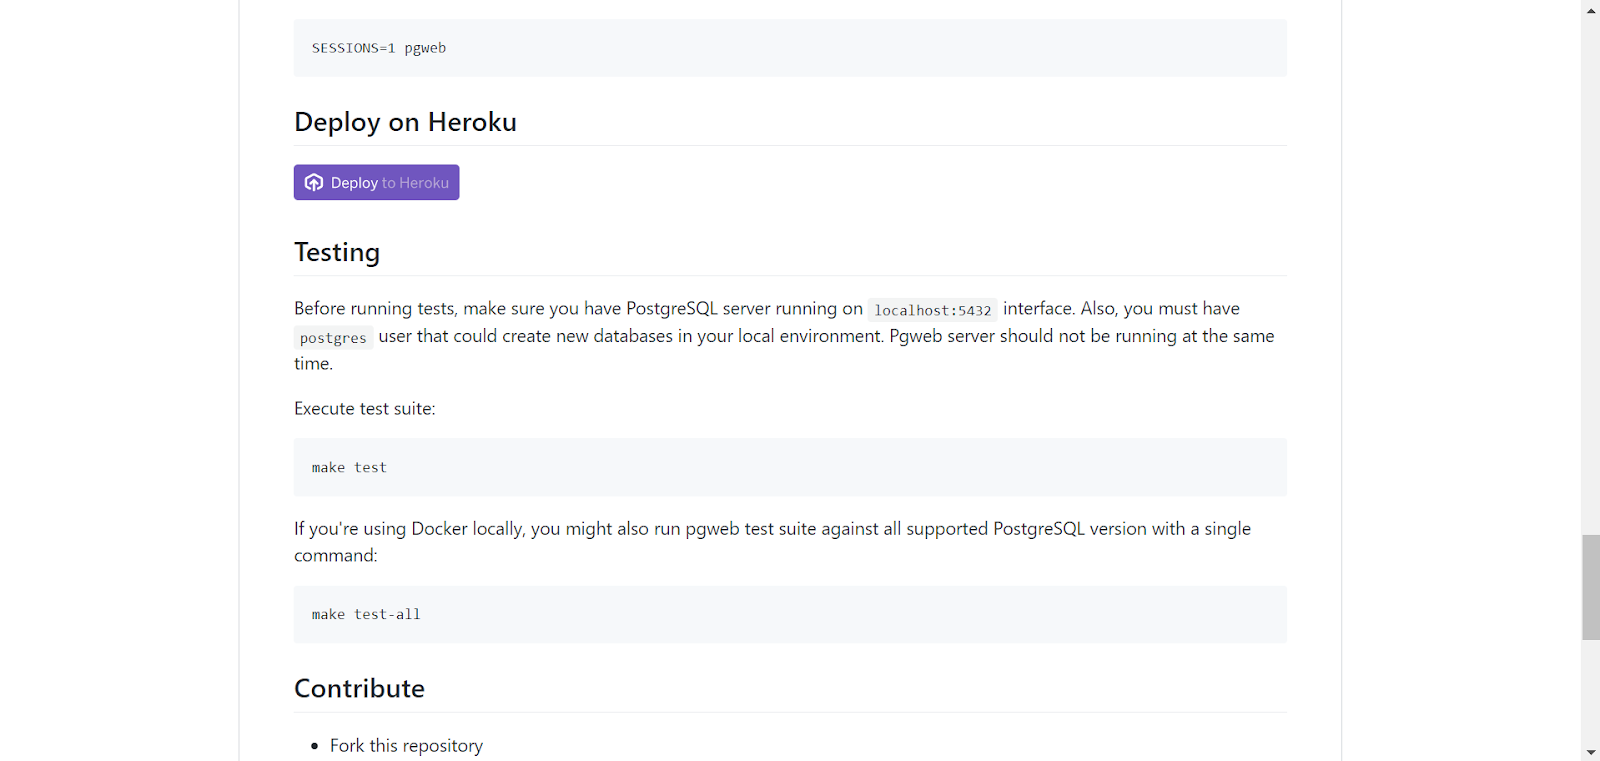This screenshot has height=761, width=1600.
Task: Click the postgres inline code snippet
Action: pos(333,338)
